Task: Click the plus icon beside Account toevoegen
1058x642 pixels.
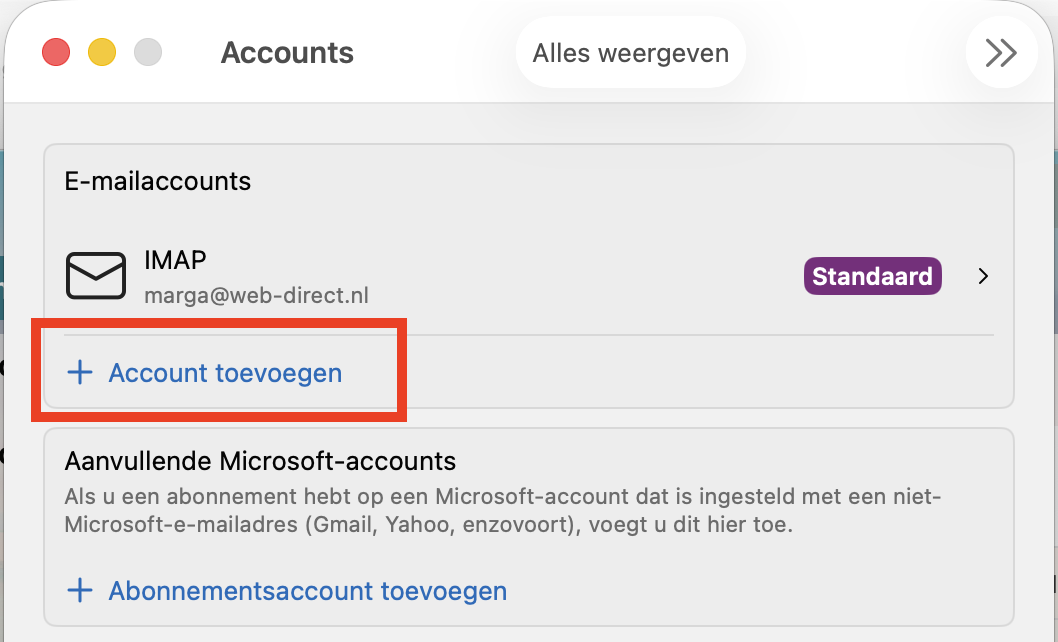Action: [78, 373]
